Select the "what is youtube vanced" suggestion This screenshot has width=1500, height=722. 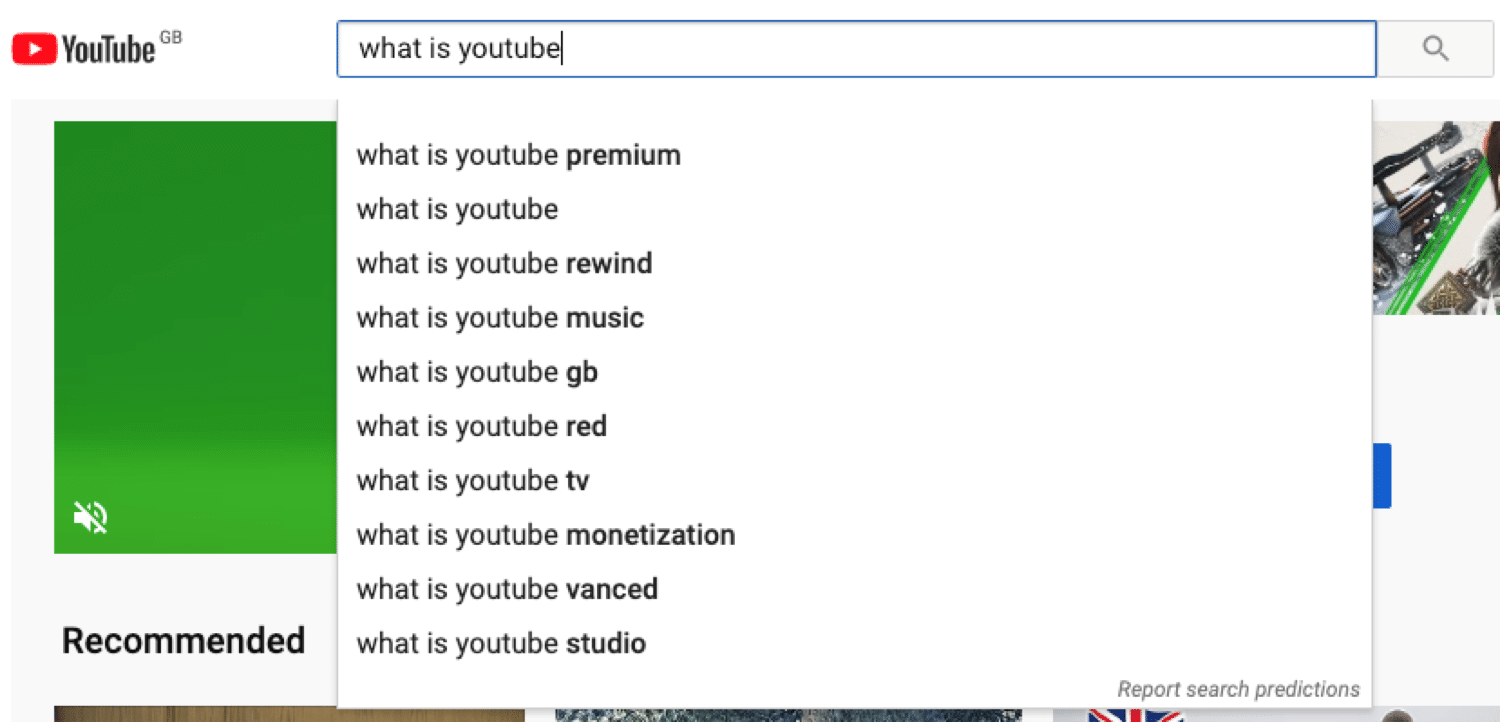[x=507, y=589]
